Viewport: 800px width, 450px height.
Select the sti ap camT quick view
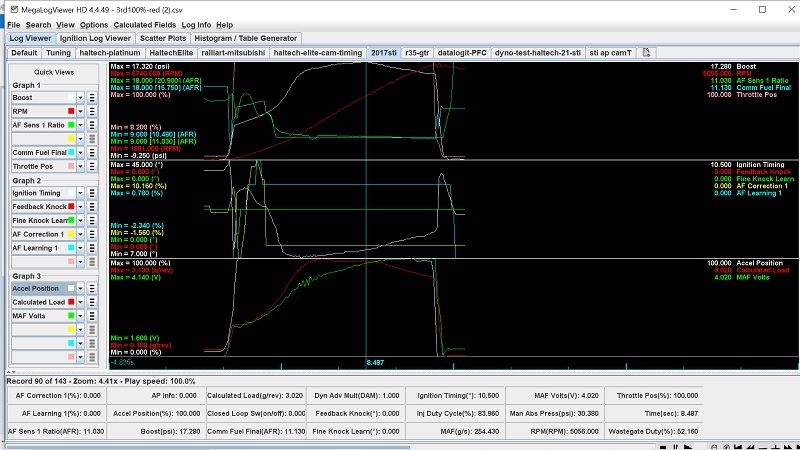(610, 53)
